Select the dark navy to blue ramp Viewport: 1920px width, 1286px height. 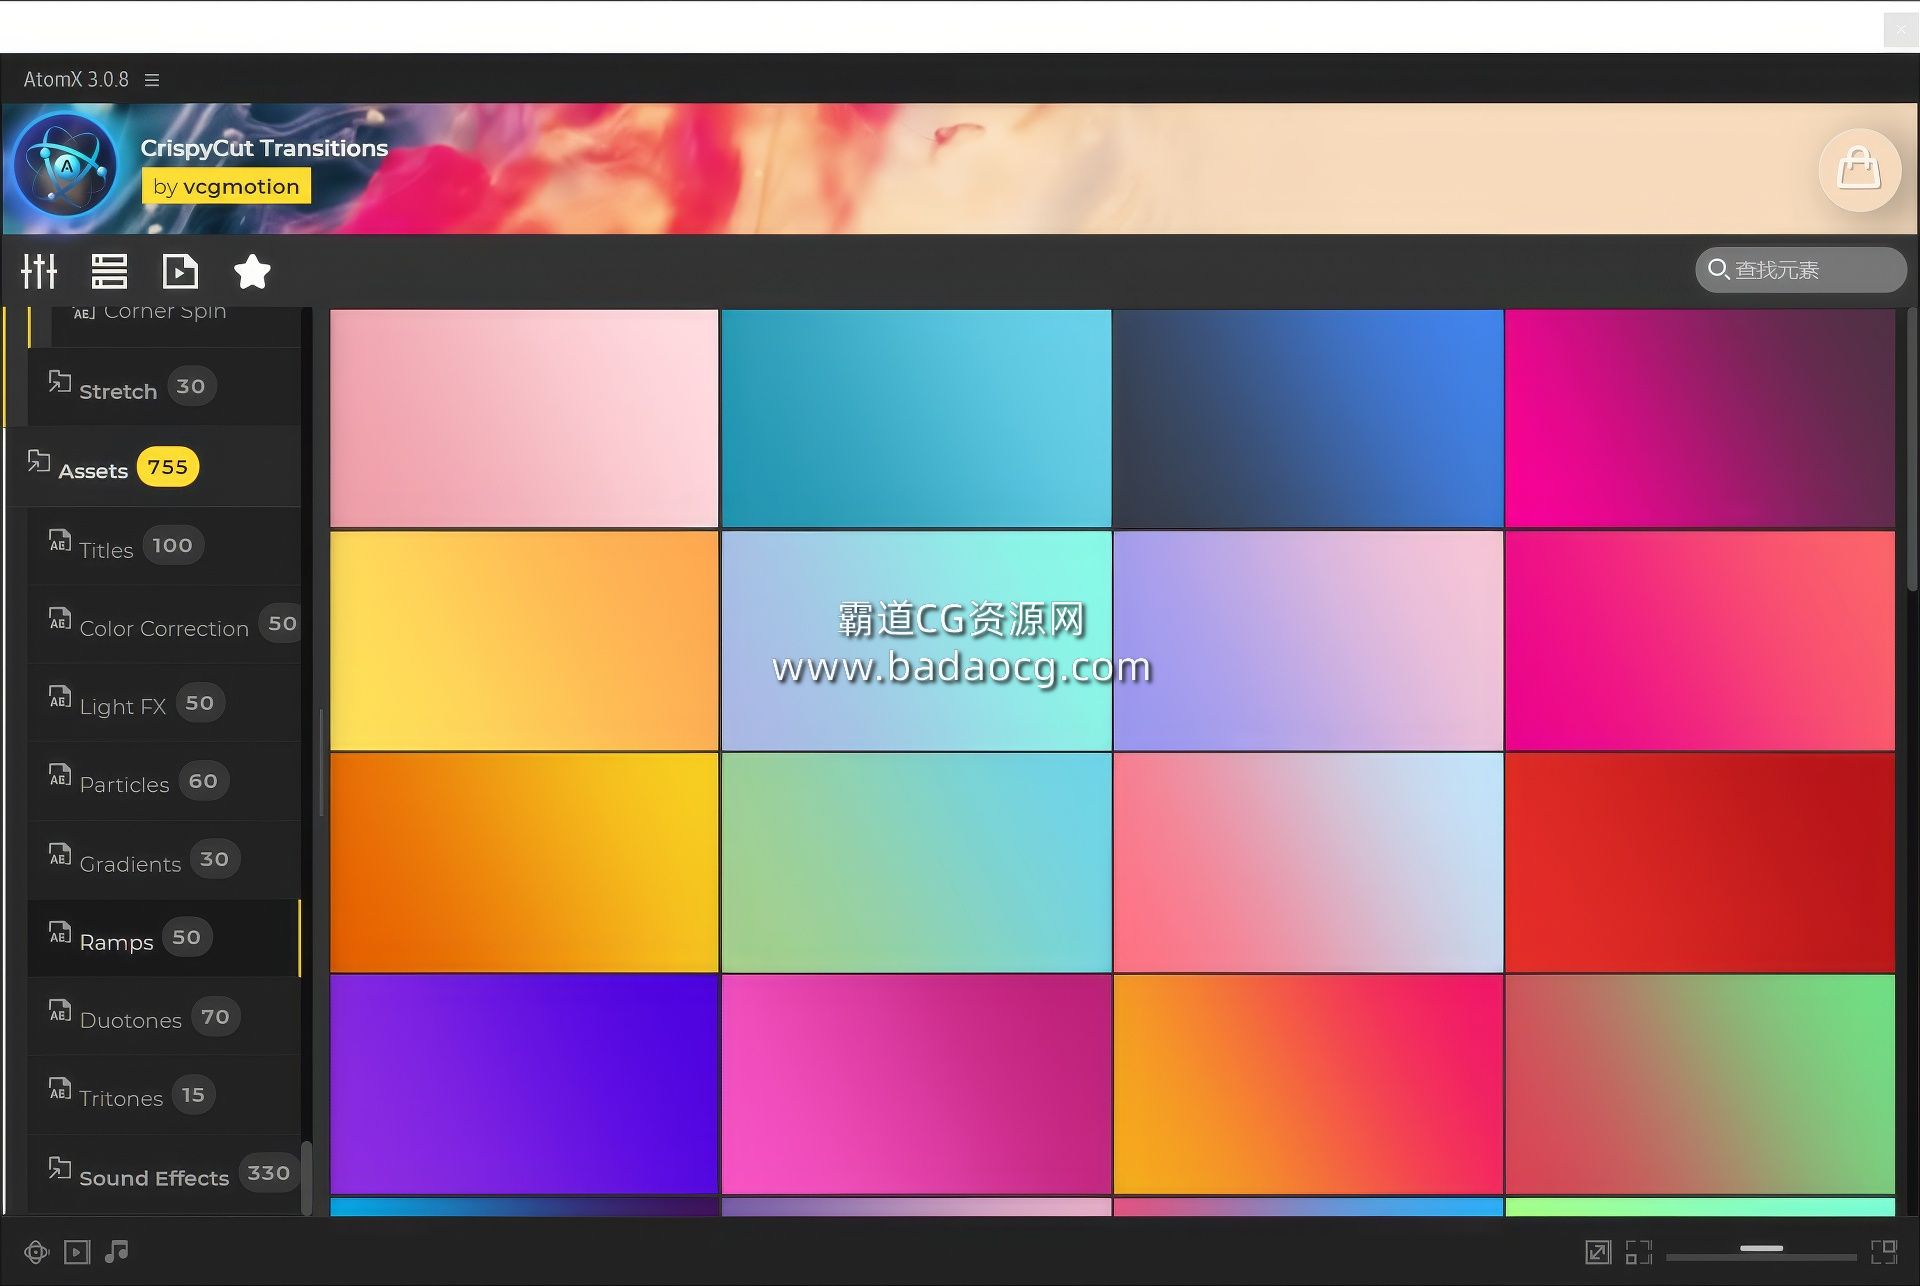coord(1308,418)
